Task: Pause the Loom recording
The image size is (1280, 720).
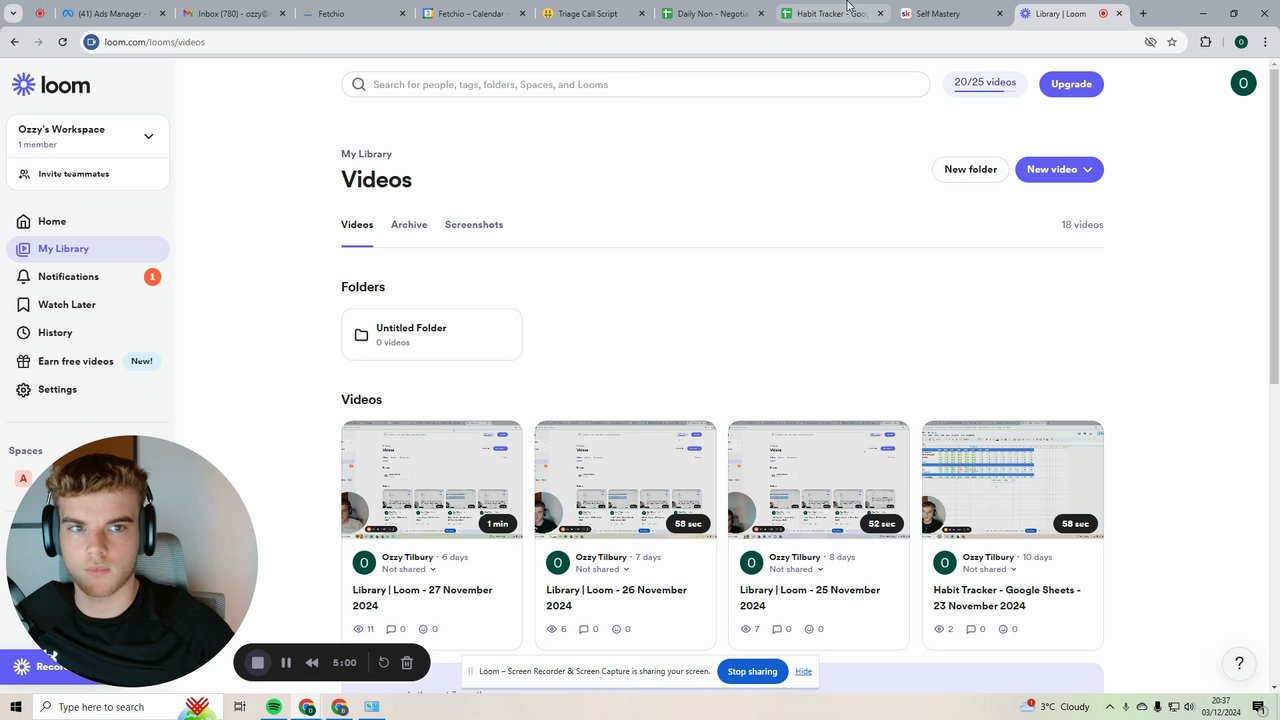Action: [x=286, y=662]
